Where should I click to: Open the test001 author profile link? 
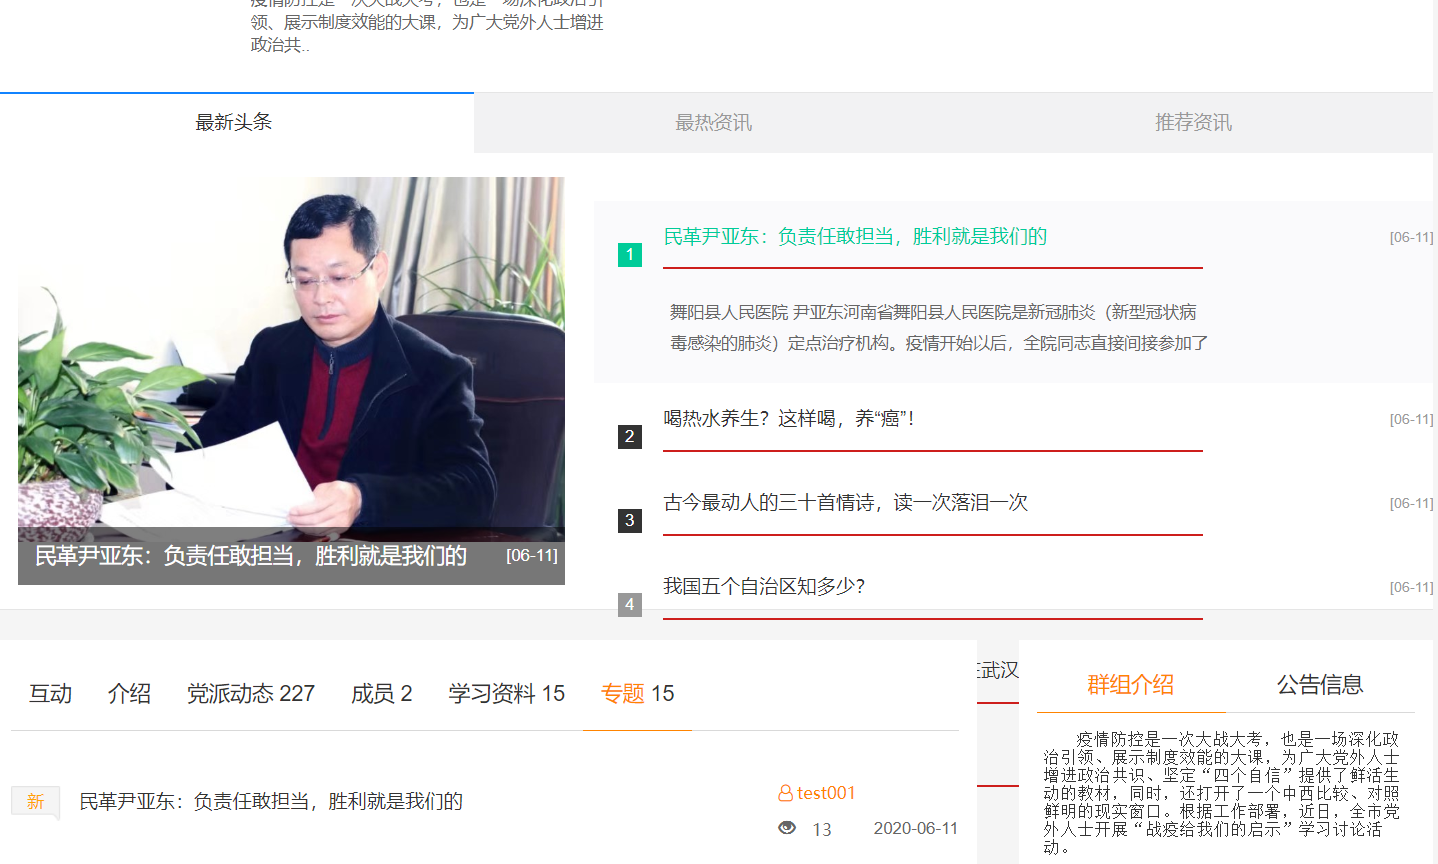click(x=826, y=794)
